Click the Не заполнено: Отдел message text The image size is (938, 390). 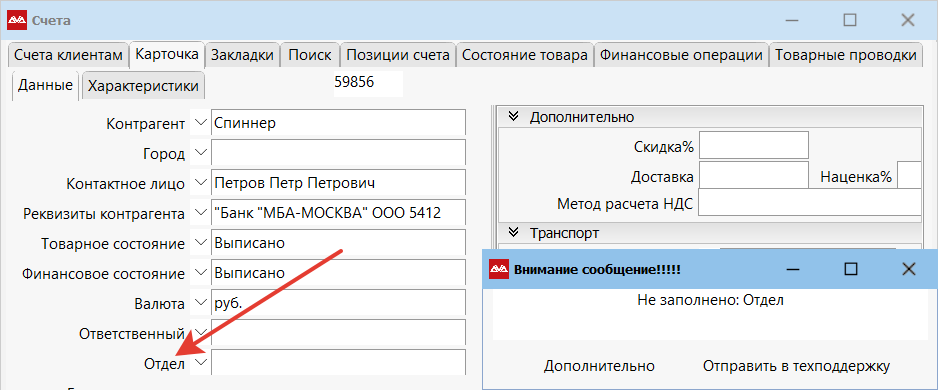(x=711, y=300)
